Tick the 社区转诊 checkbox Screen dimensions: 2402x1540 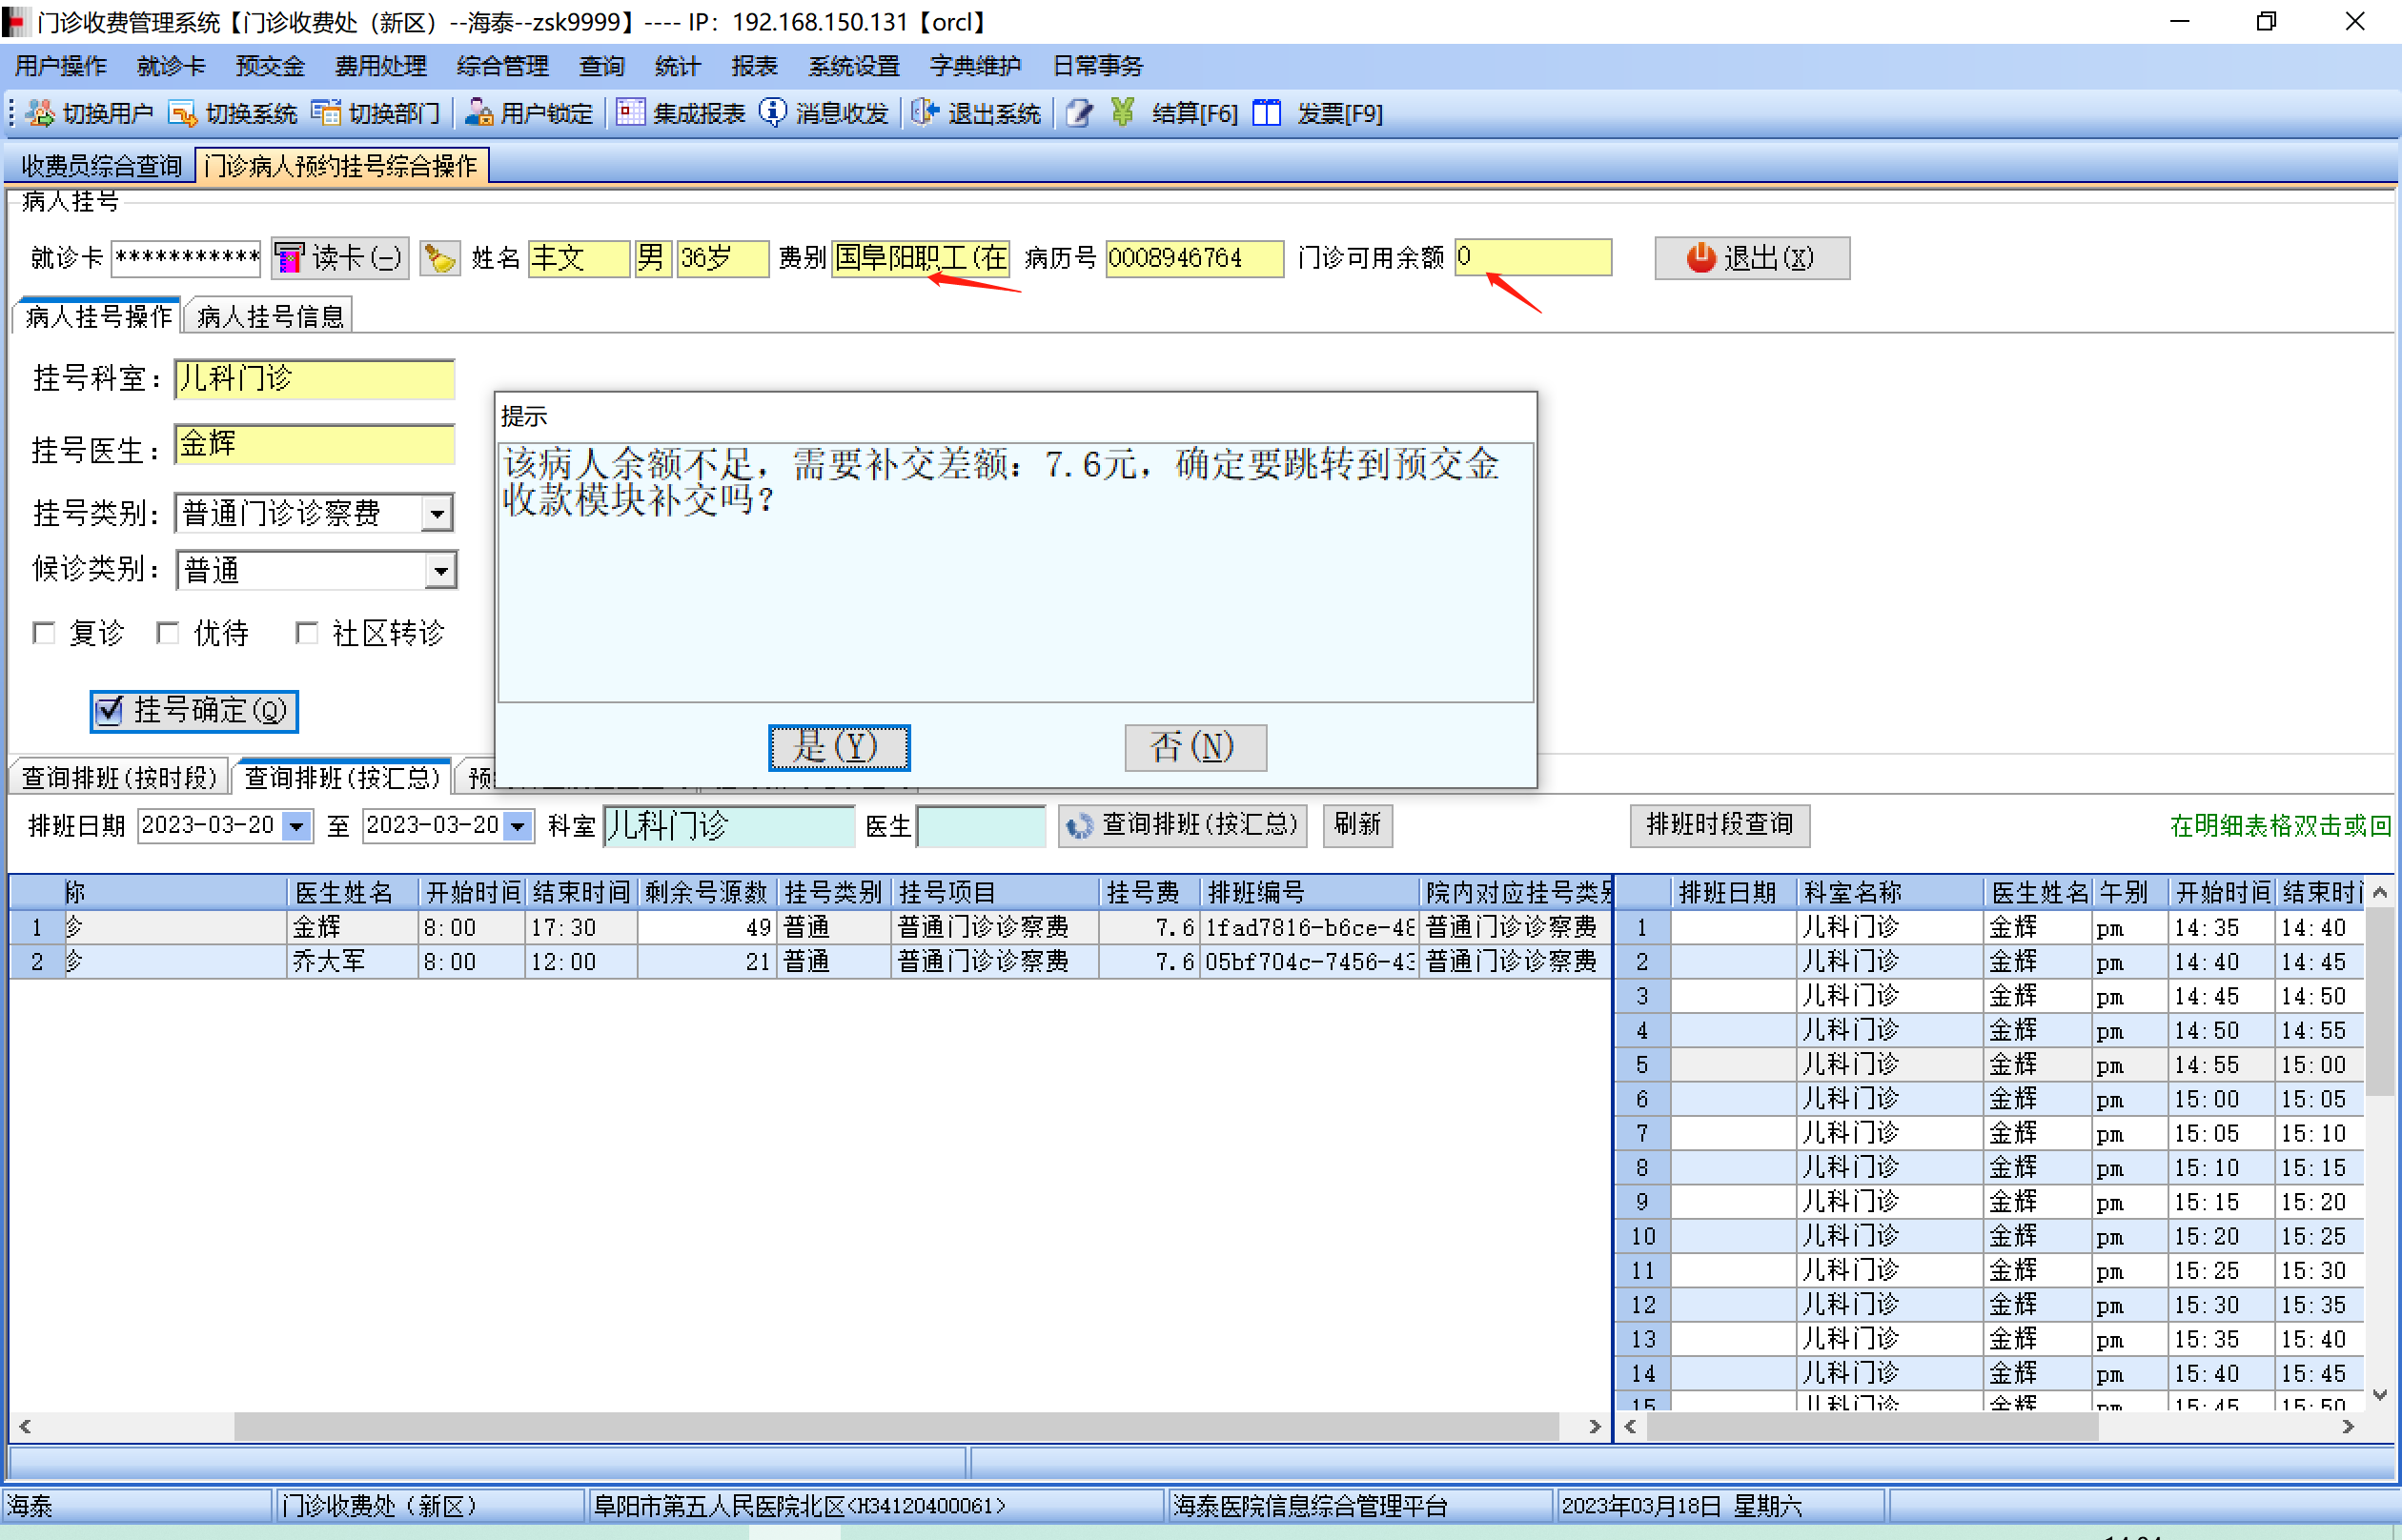click(x=307, y=633)
